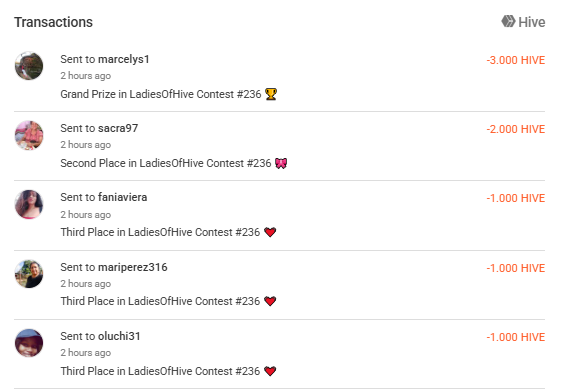
Task: Click the heart emoji in faniaviera's memo
Action: (x=270, y=232)
